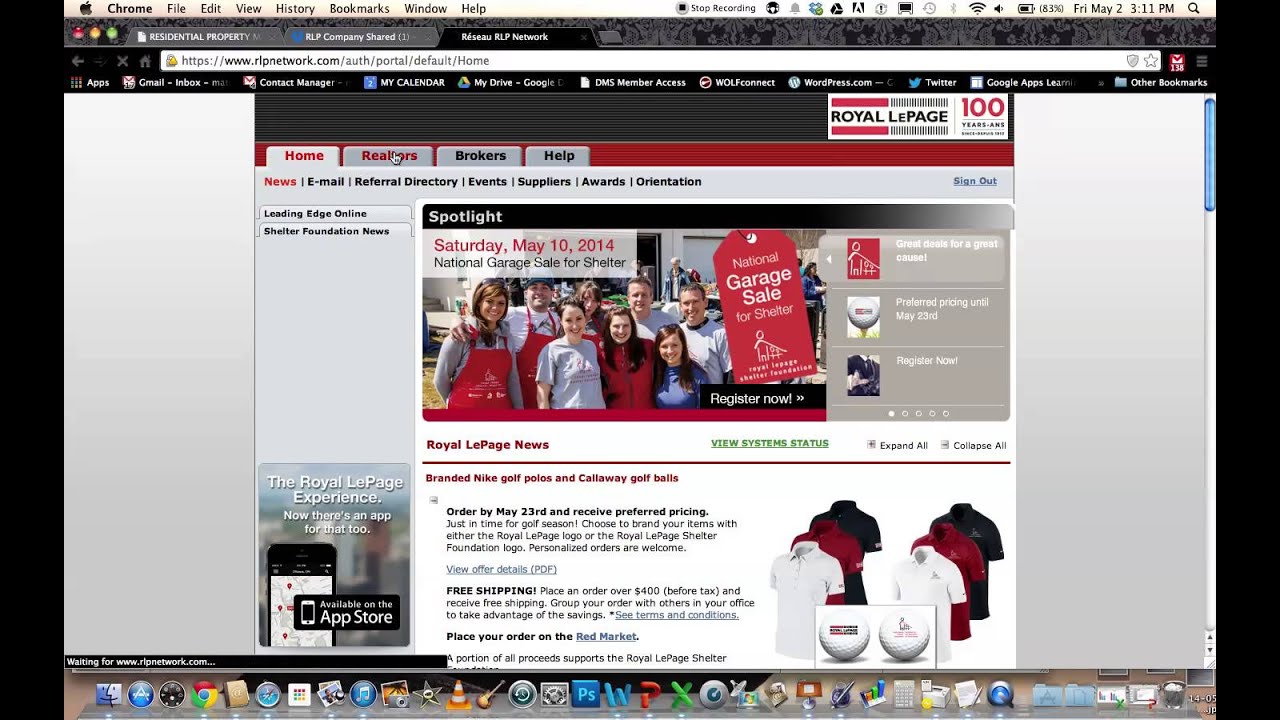This screenshot has height=720, width=1280.
Task: Open System Preferences from the dock
Action: point(554,694)
